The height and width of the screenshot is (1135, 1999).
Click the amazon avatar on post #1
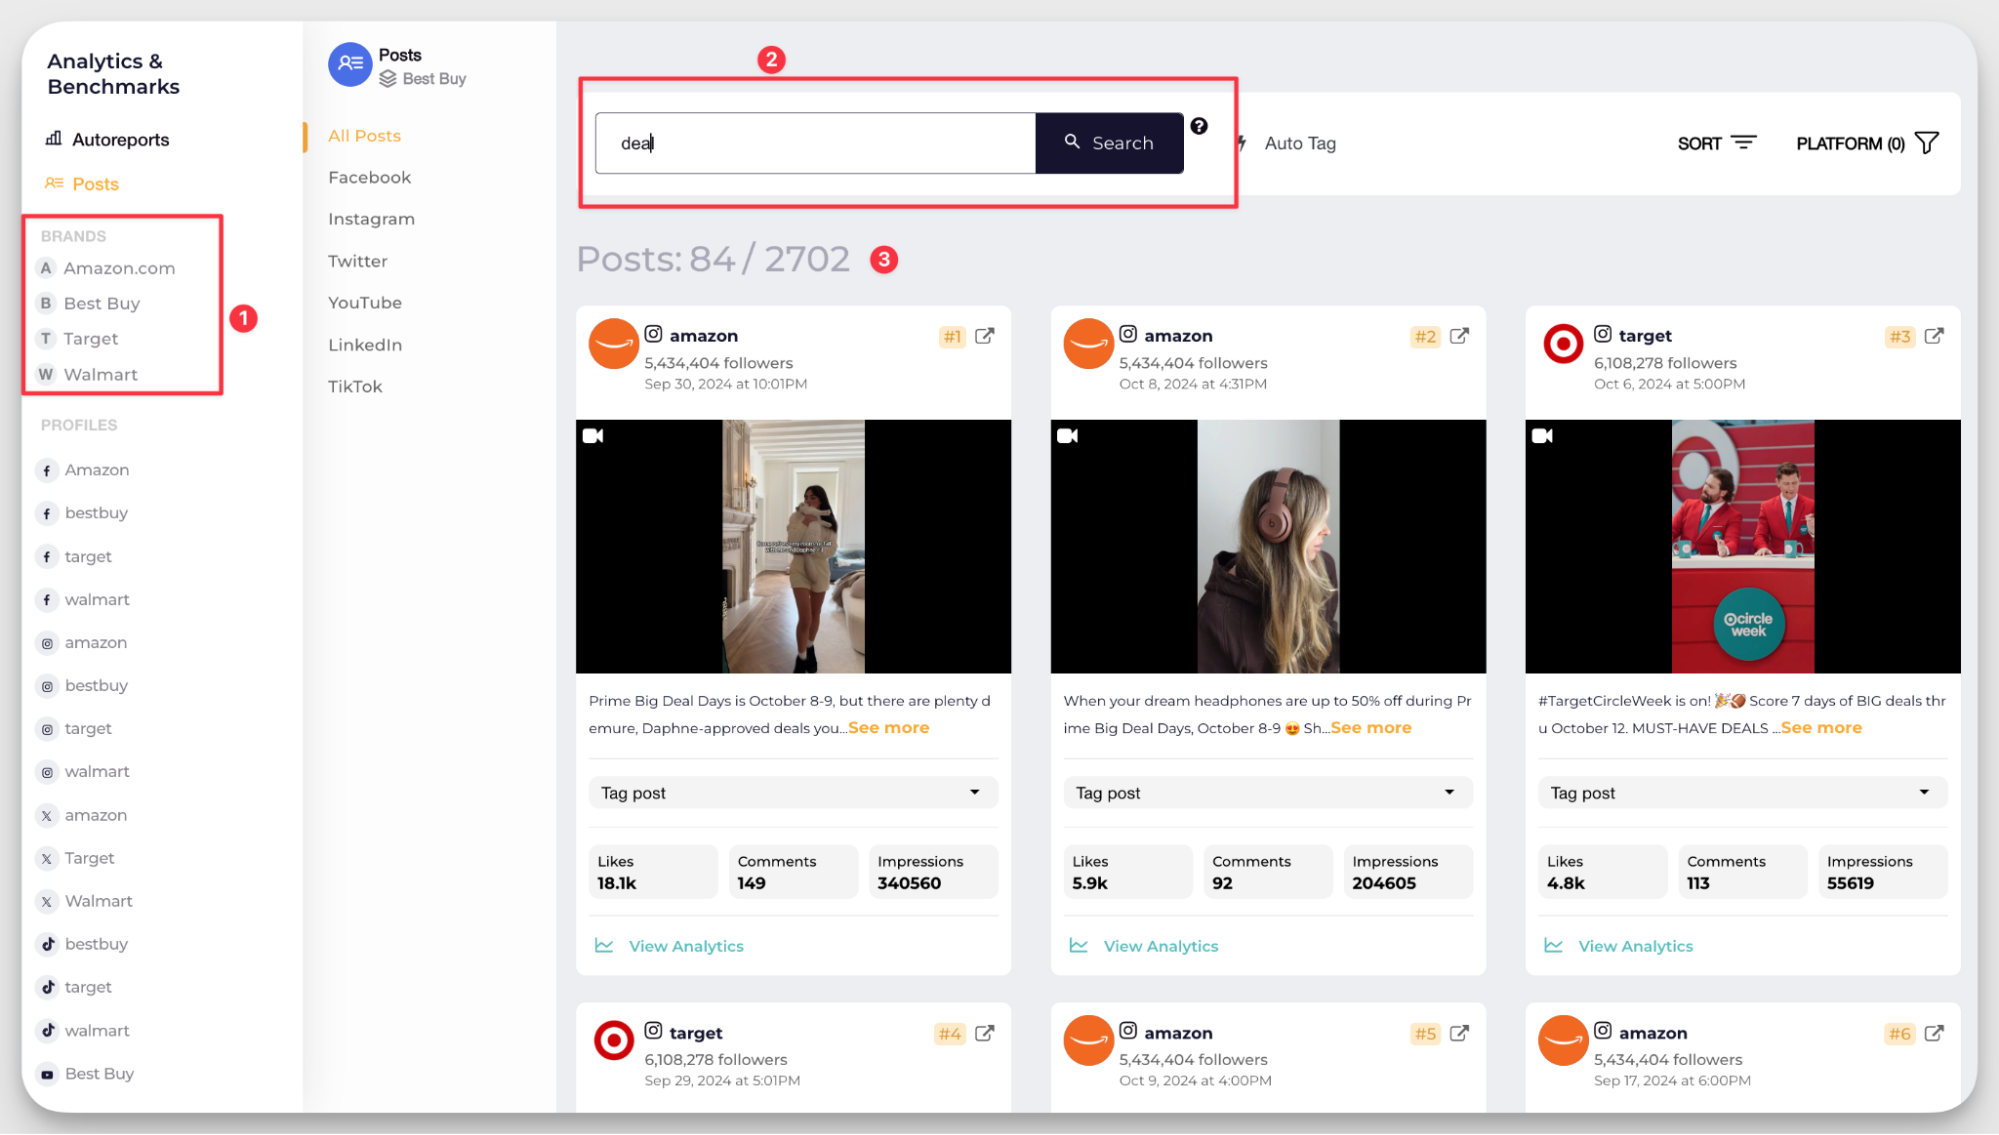pyautogui.click(x=614, y=344)
